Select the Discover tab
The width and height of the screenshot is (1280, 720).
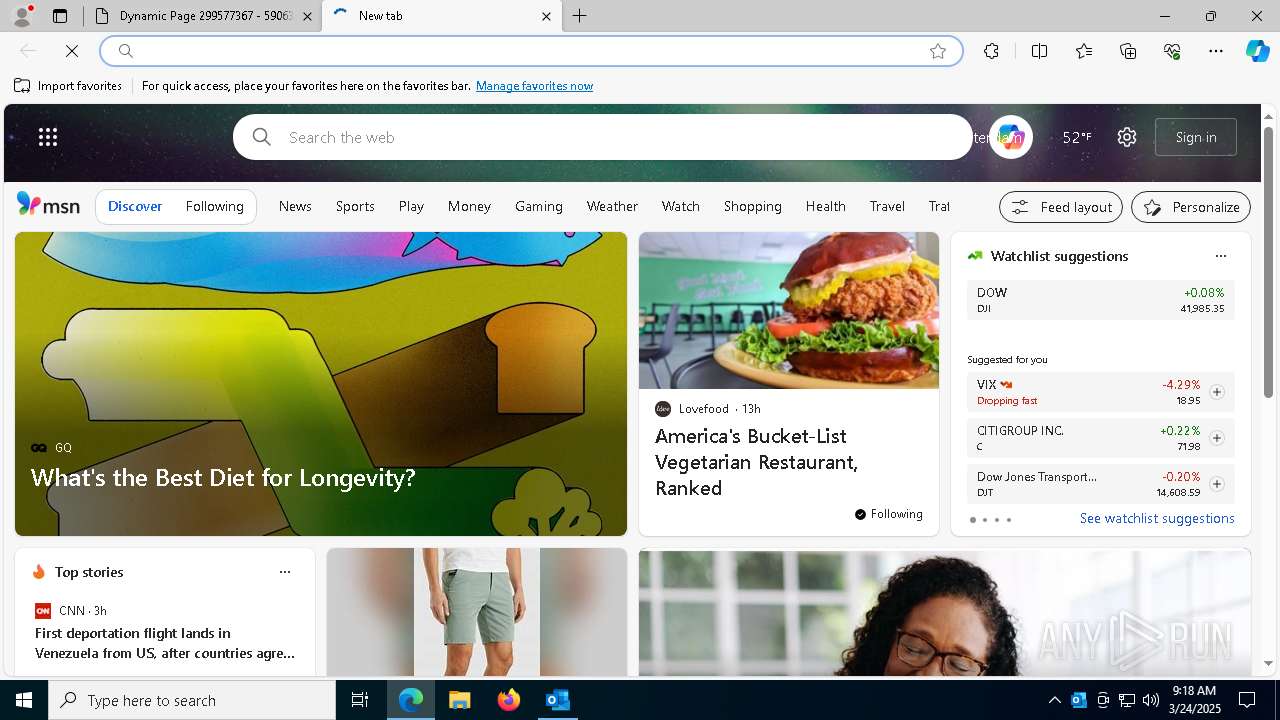(135, 206)
